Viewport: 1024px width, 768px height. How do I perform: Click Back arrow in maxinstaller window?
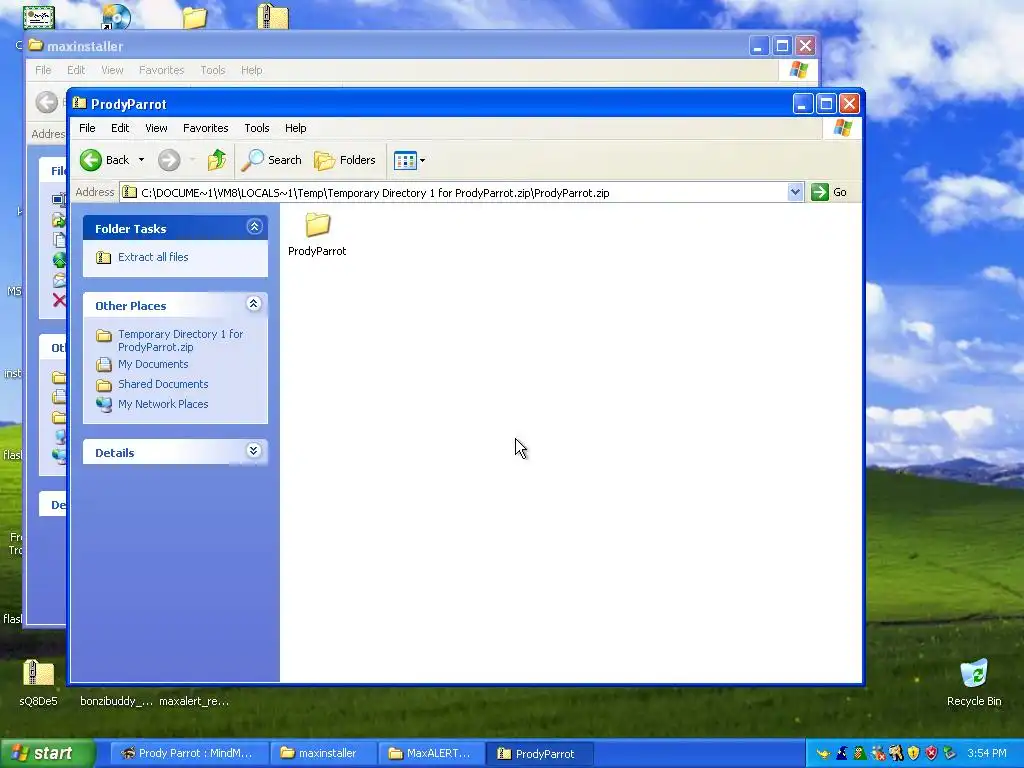coord(46,102)
